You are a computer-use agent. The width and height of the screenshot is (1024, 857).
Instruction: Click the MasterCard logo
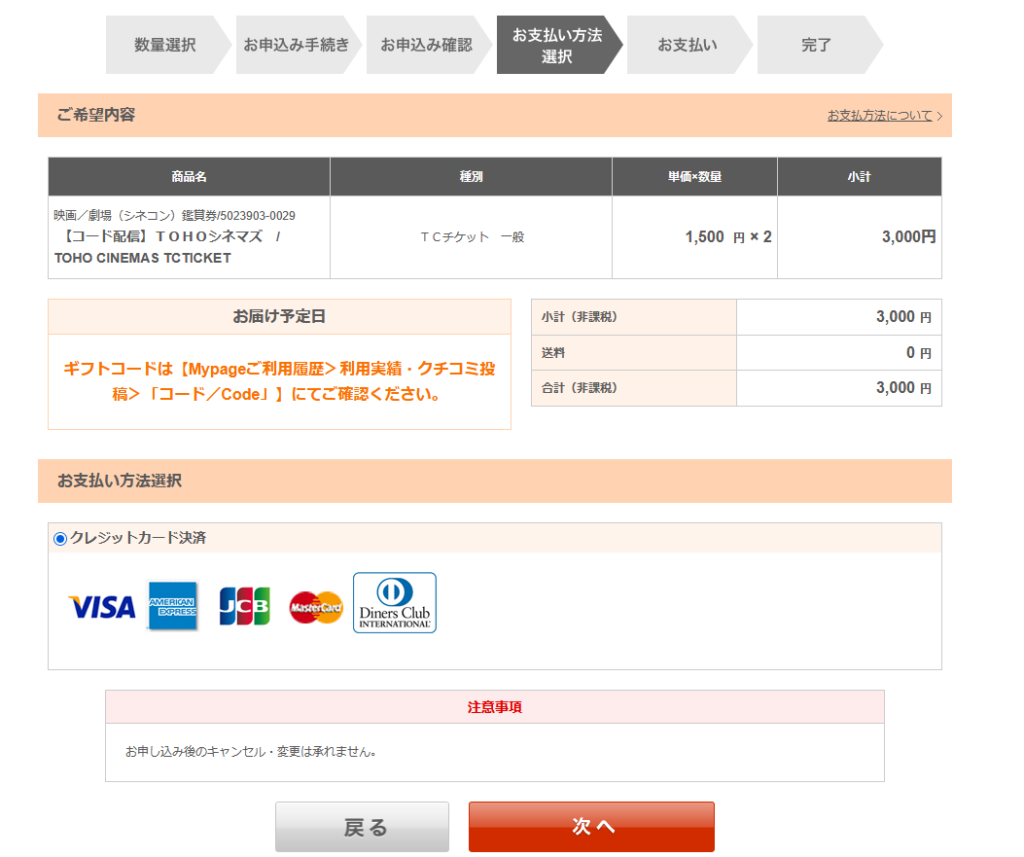click(x=316, y=606)
